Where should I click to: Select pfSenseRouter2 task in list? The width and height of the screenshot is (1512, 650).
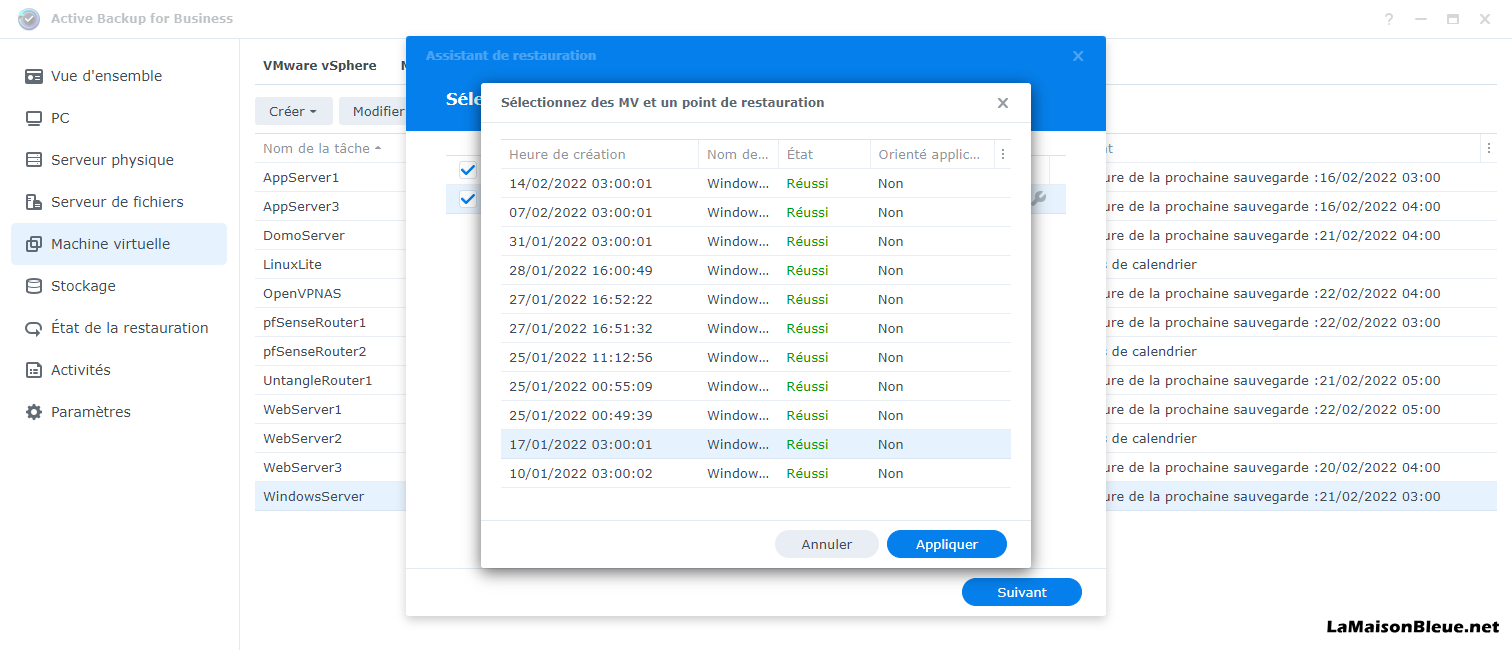[314, 351]
